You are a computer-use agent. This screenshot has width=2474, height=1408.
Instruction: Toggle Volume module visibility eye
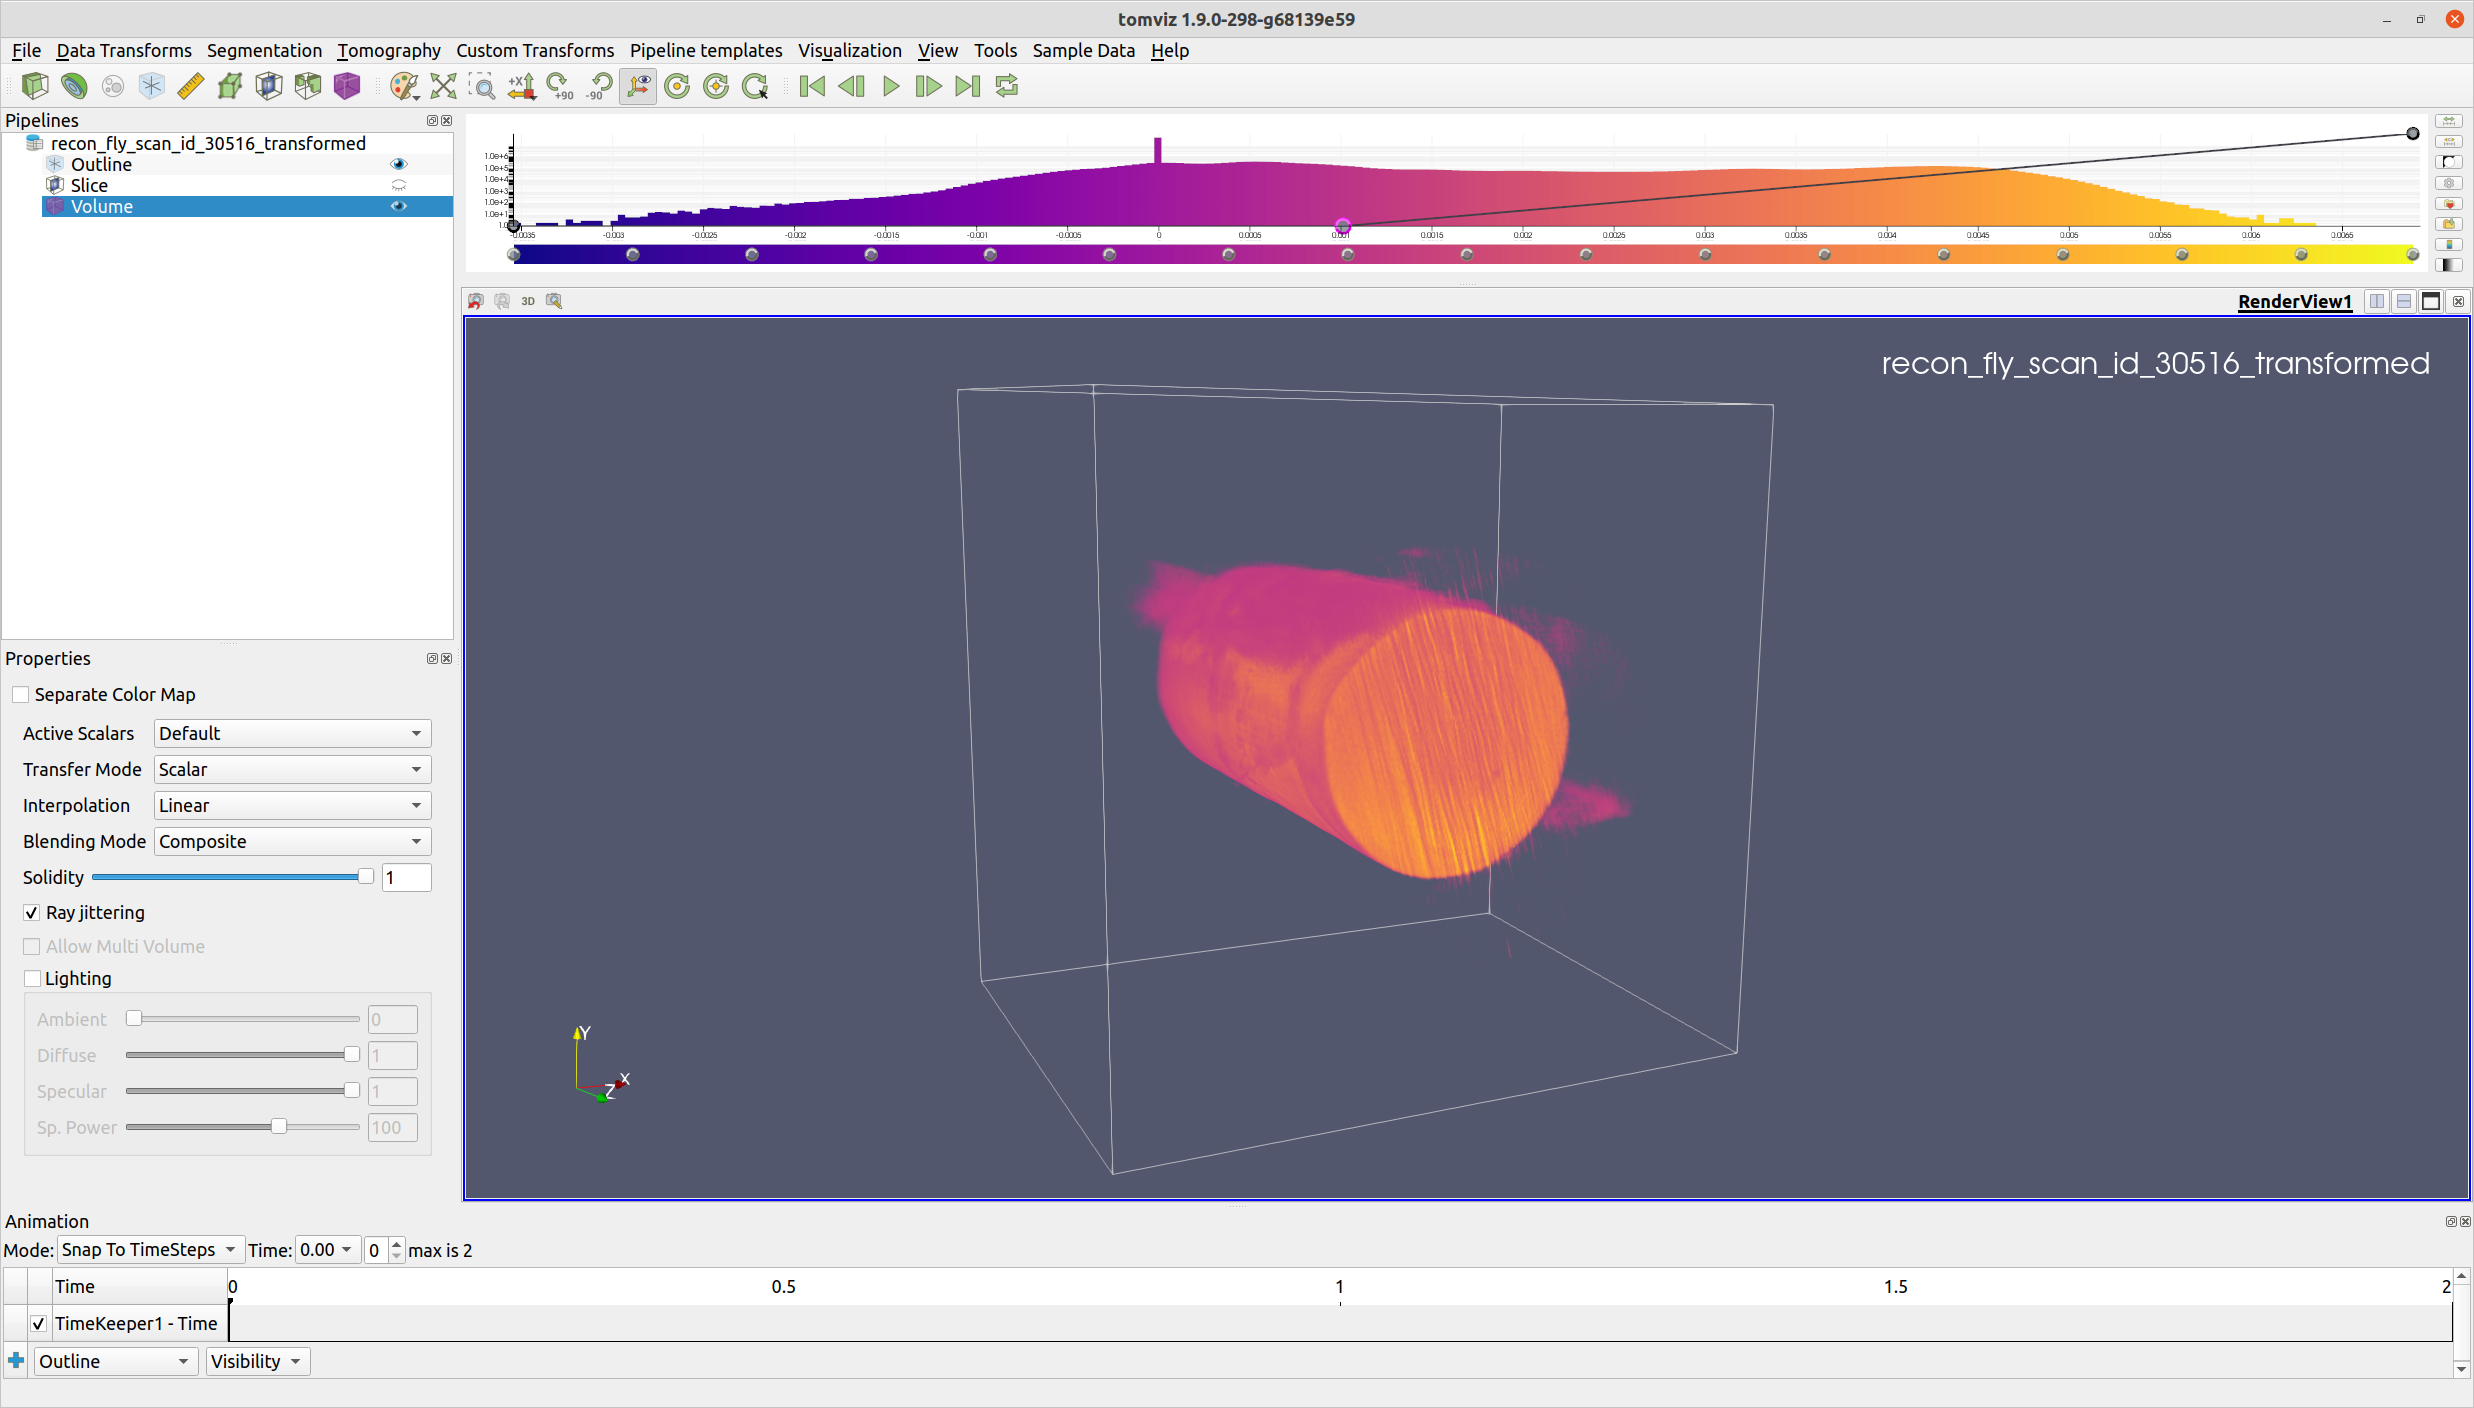click(x=398, y=206)
